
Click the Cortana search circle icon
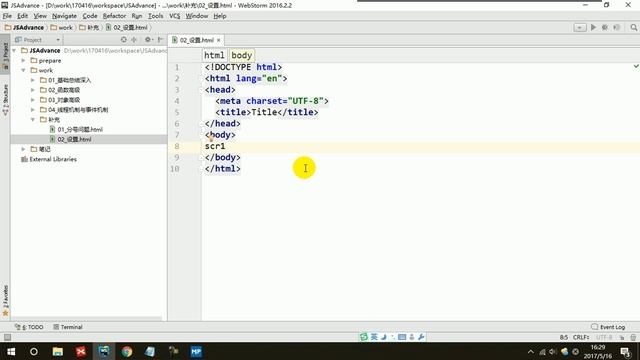(x=34, y=351)
